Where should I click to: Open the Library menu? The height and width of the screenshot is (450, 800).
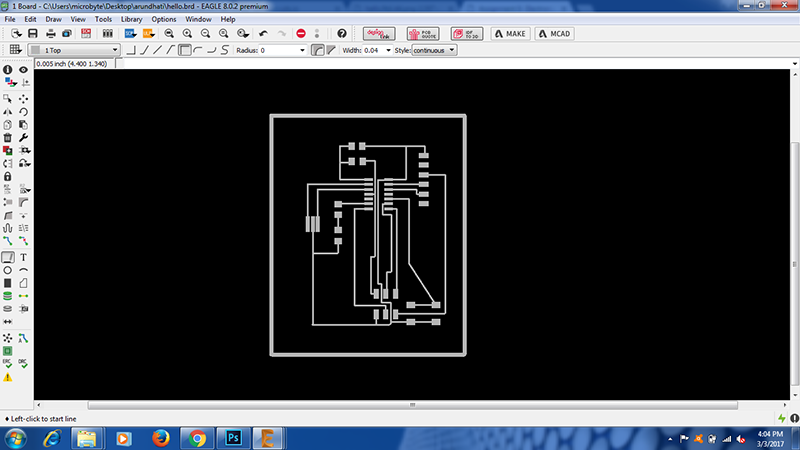tap(131, 19)
